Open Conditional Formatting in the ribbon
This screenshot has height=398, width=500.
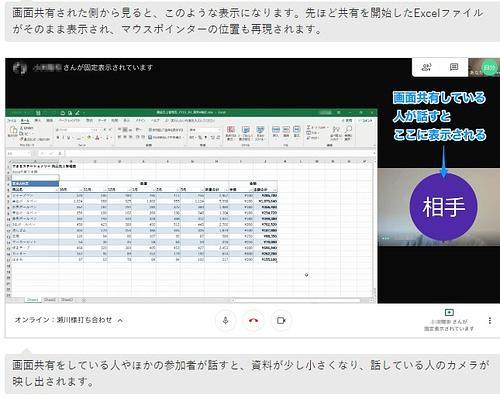(x=231, y=132)
